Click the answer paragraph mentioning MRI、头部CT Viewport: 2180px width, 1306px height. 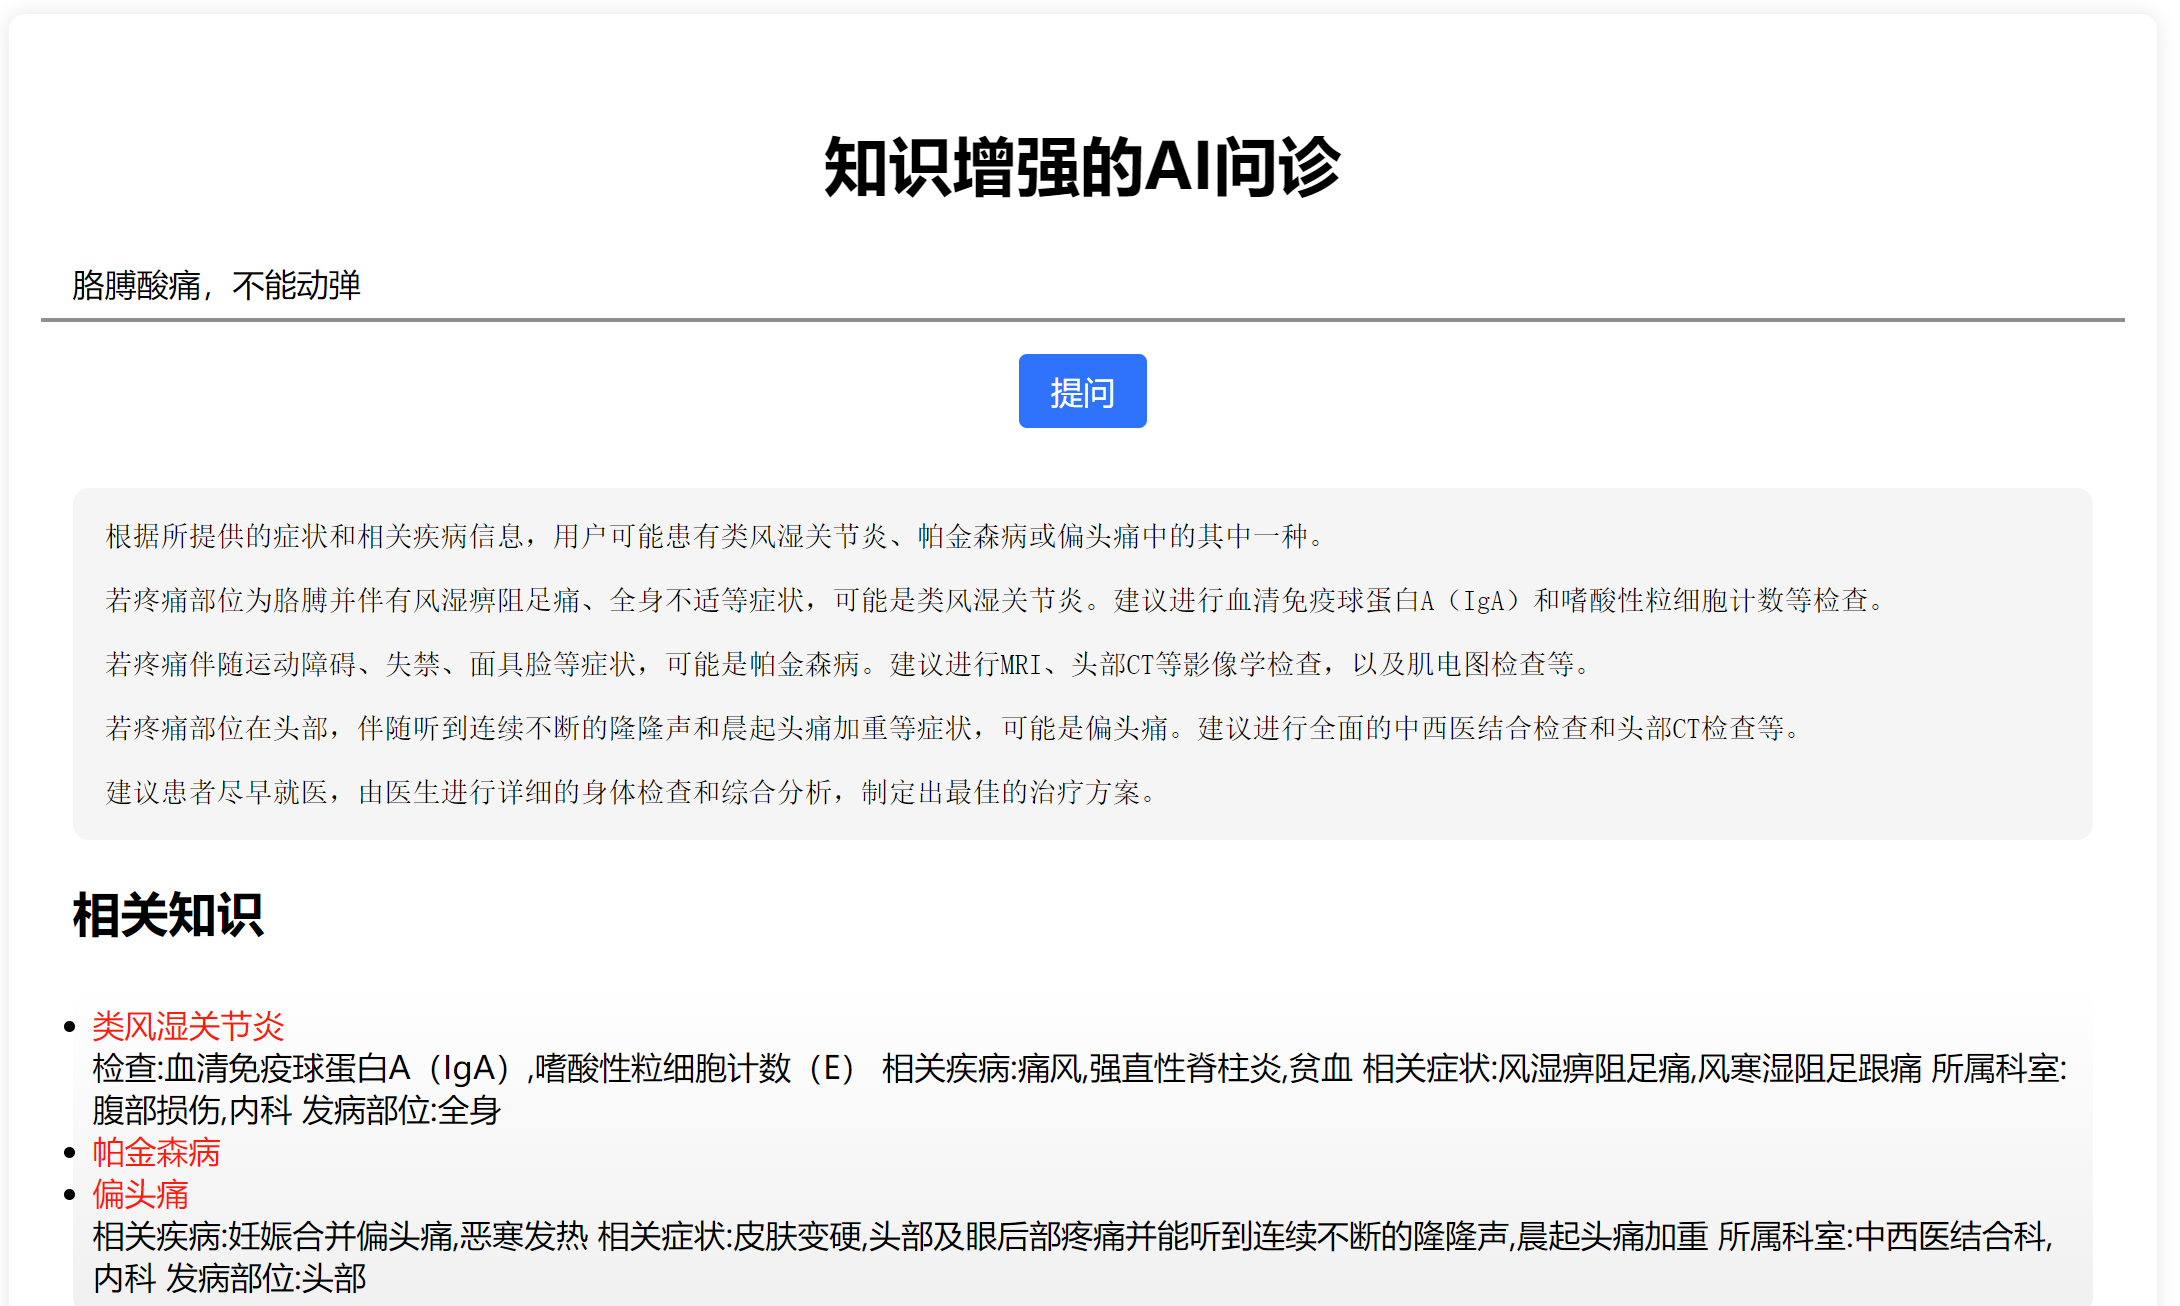click(x=848, y=665)
